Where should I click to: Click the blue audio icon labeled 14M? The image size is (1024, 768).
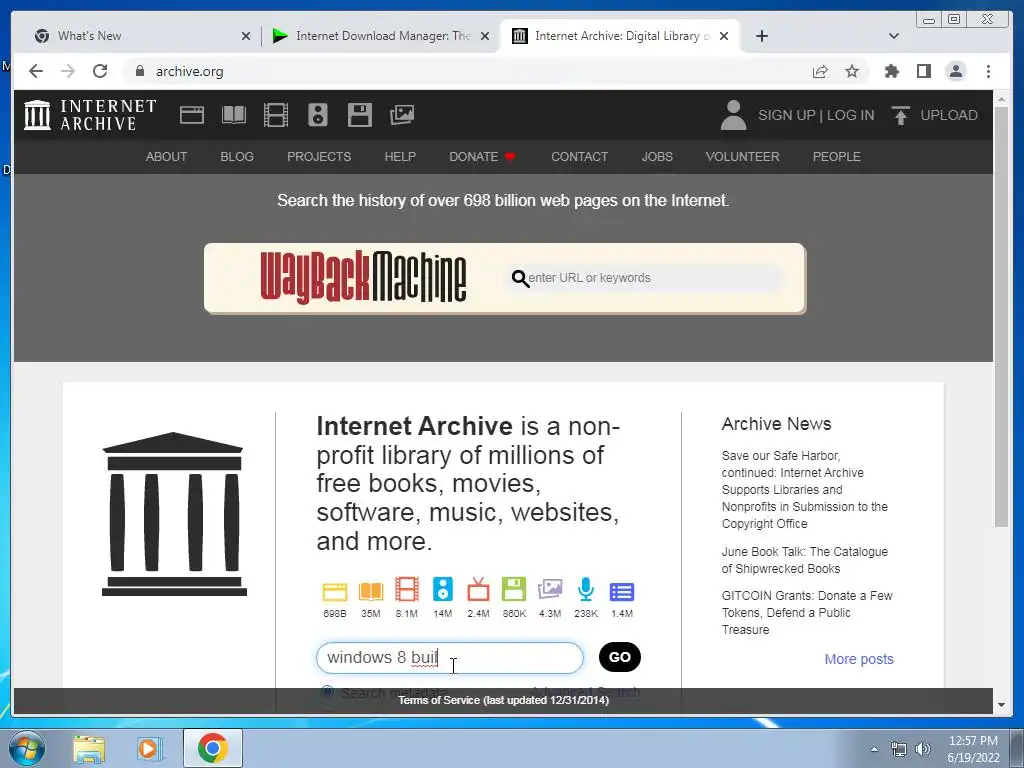click(x=442, y=590)
